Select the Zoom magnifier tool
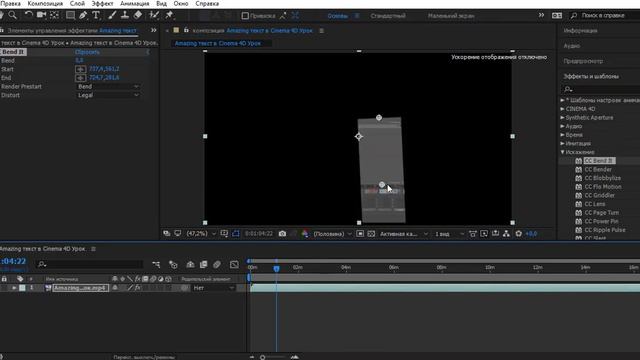Screen dimensions: 640x360 pyautogui.click(x=13, y=15)
